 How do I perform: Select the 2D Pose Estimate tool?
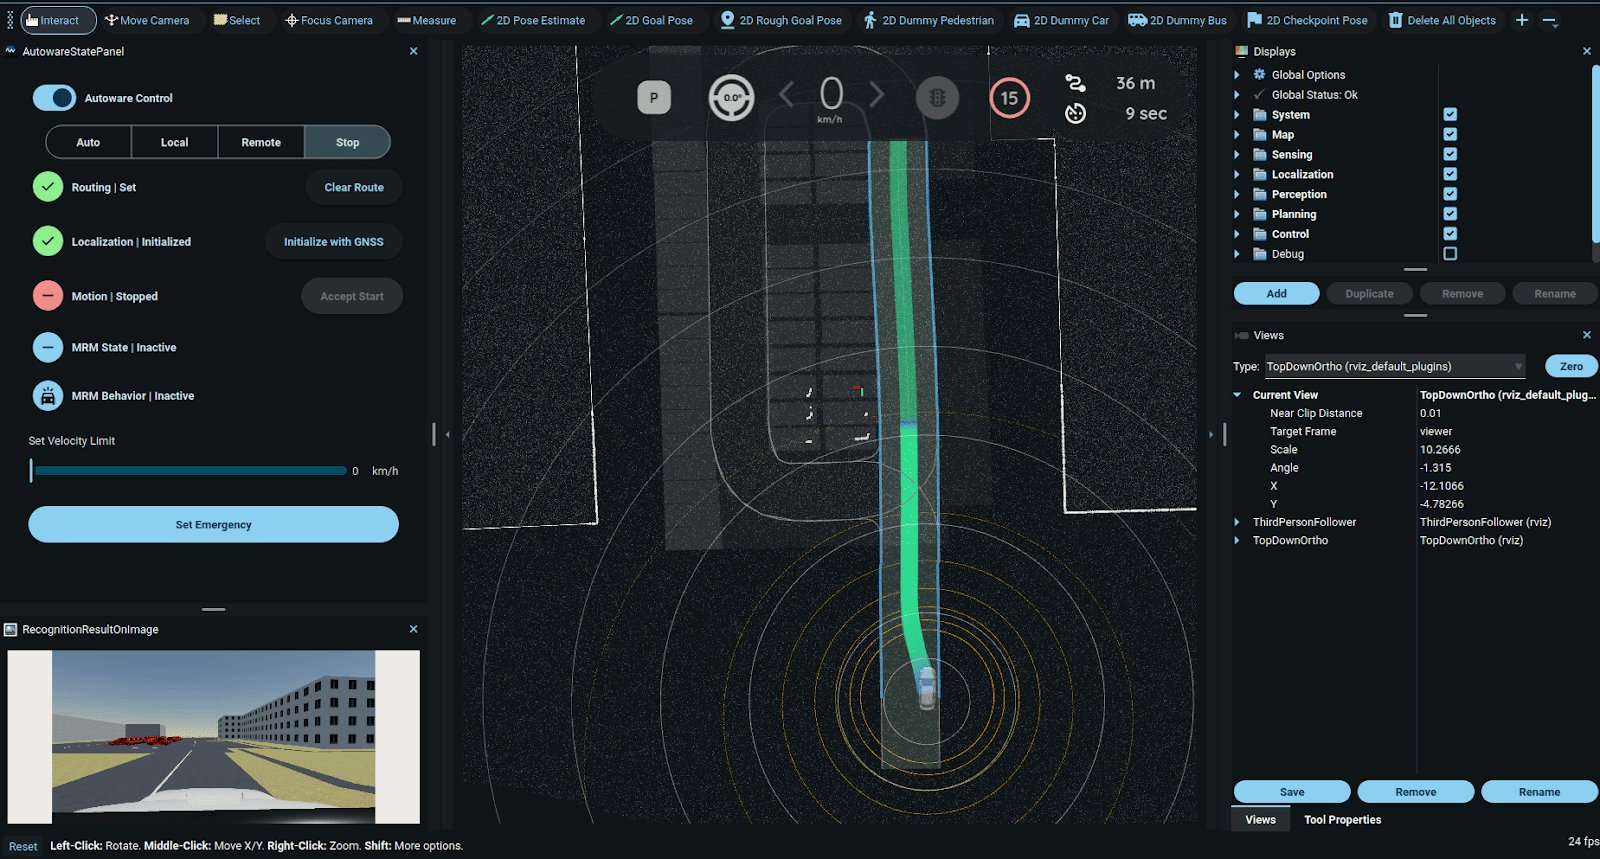pyautogui.click(x=533, y=20)
